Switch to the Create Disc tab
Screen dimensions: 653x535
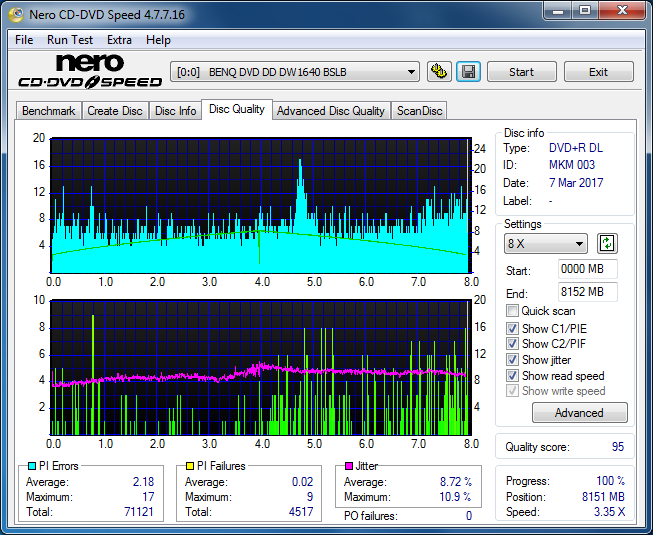pos(115,111)
